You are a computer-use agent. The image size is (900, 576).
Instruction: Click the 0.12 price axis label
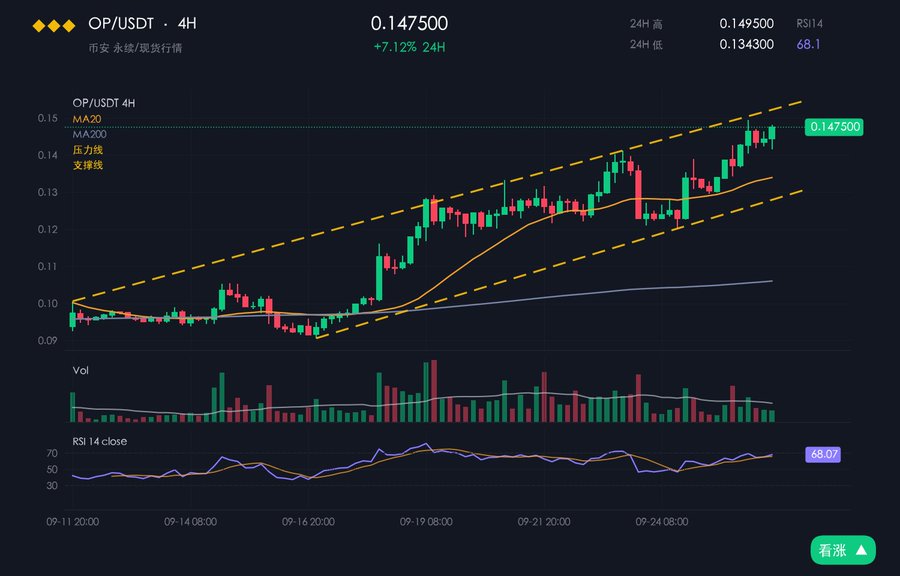[48, 229]
